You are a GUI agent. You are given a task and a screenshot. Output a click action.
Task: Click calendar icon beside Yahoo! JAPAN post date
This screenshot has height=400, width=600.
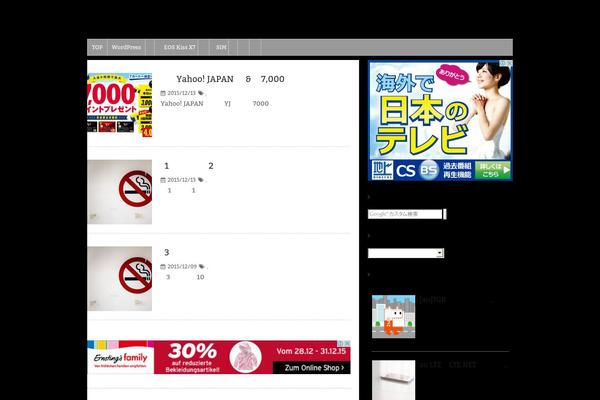(163, 93)
